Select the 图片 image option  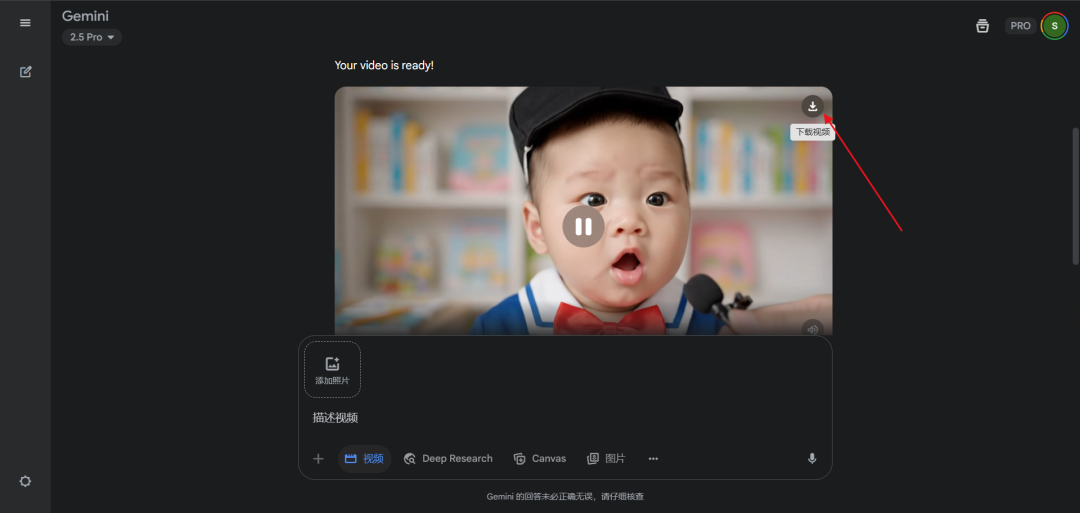point(606,459)
